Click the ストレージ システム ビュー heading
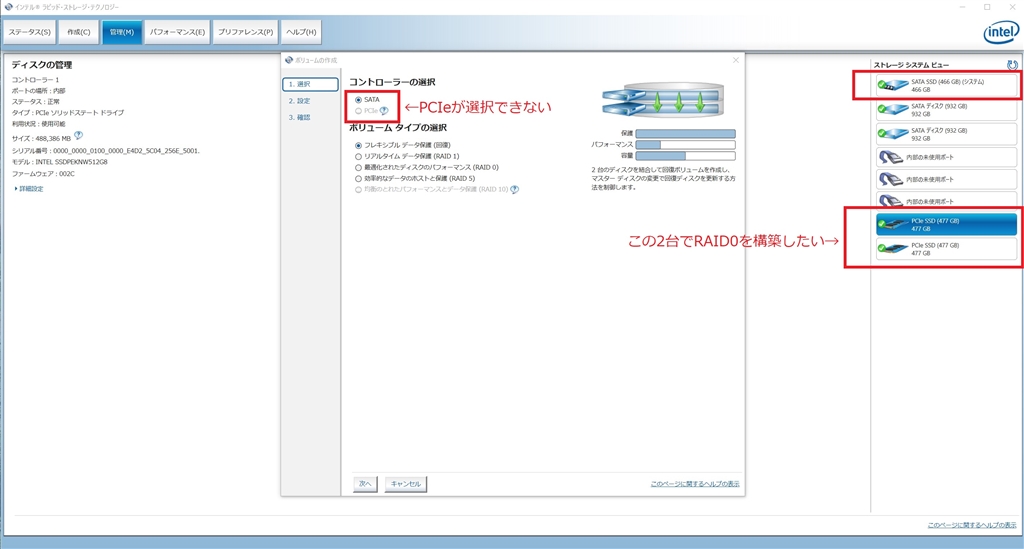1024x549 pixels. (912, 65)
